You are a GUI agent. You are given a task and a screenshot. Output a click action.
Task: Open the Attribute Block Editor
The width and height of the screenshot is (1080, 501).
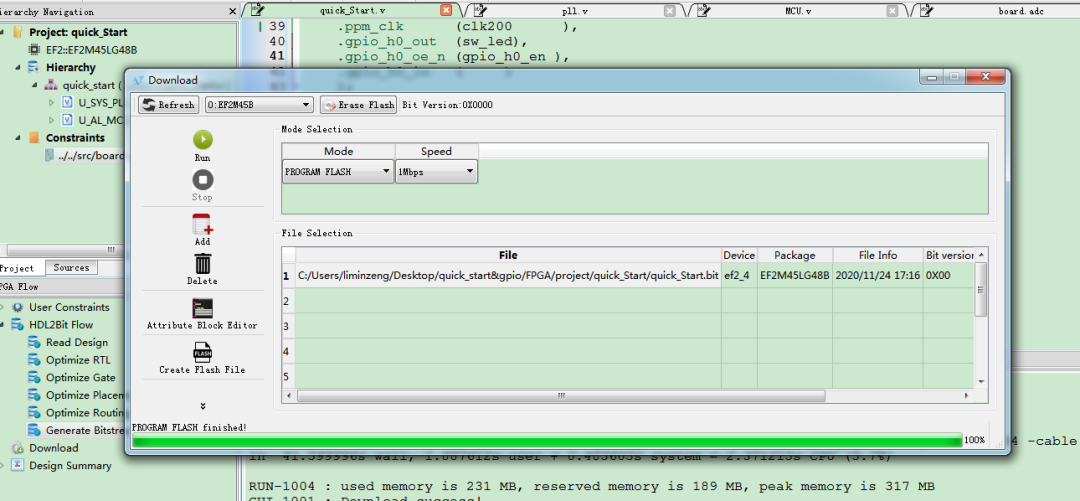coord(202,309)
